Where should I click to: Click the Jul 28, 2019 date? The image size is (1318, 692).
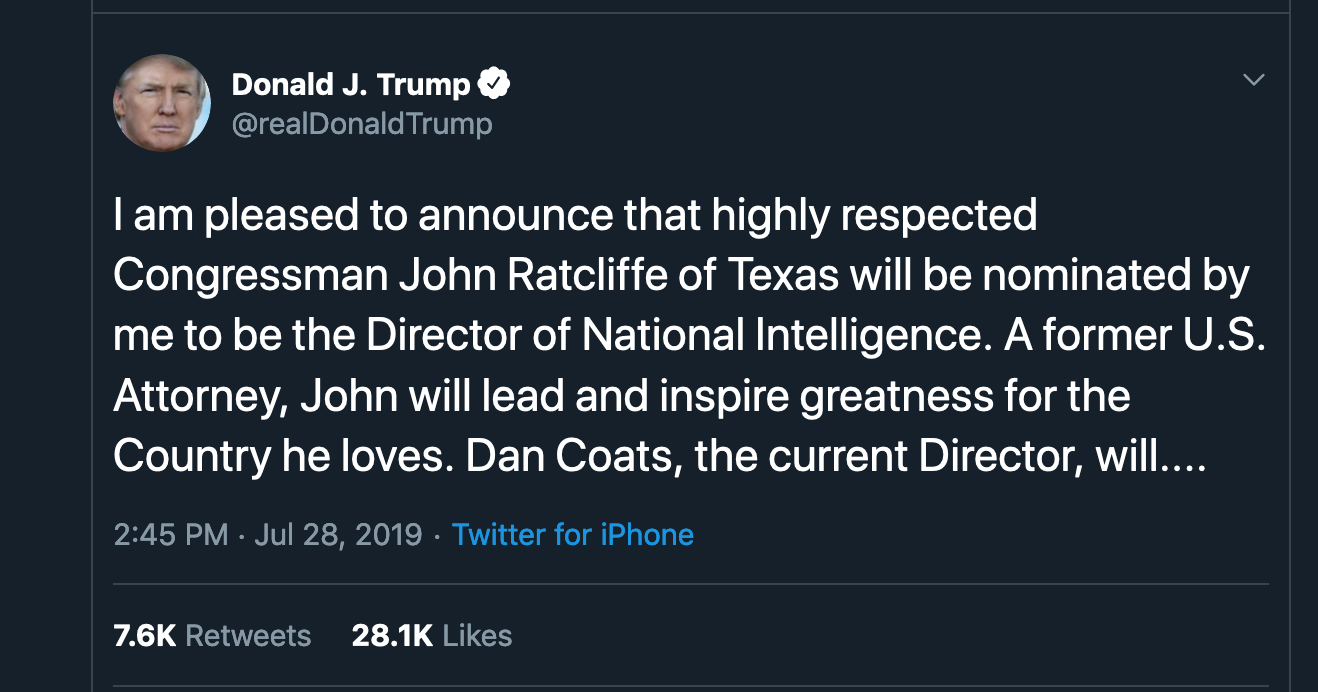click(x=338, y=534)
